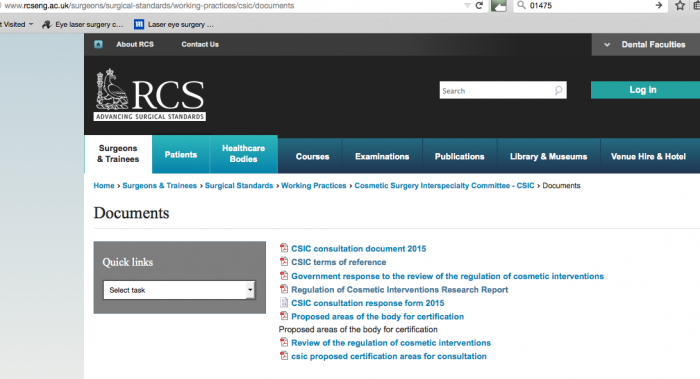Click PDF icon next to CSIC terms of reference
The width and height of the screenshot is (700, 379).
tap(283, 261)
